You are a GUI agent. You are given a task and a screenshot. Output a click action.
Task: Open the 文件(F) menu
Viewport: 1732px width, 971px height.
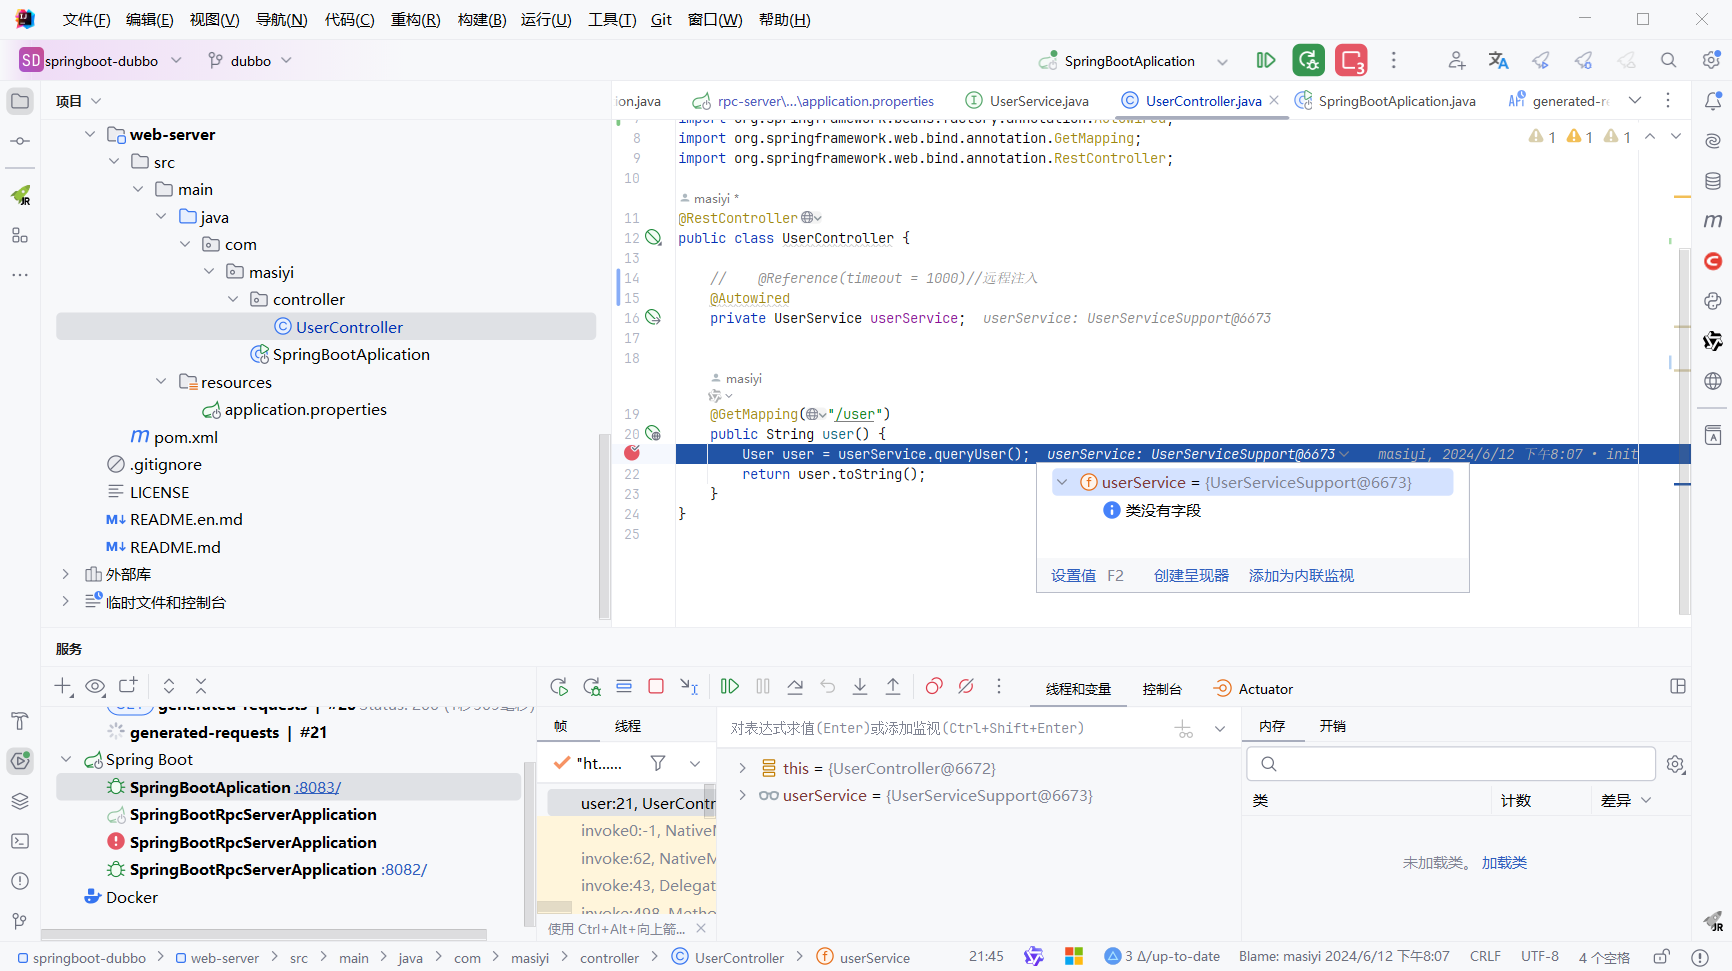click(86, 19)
